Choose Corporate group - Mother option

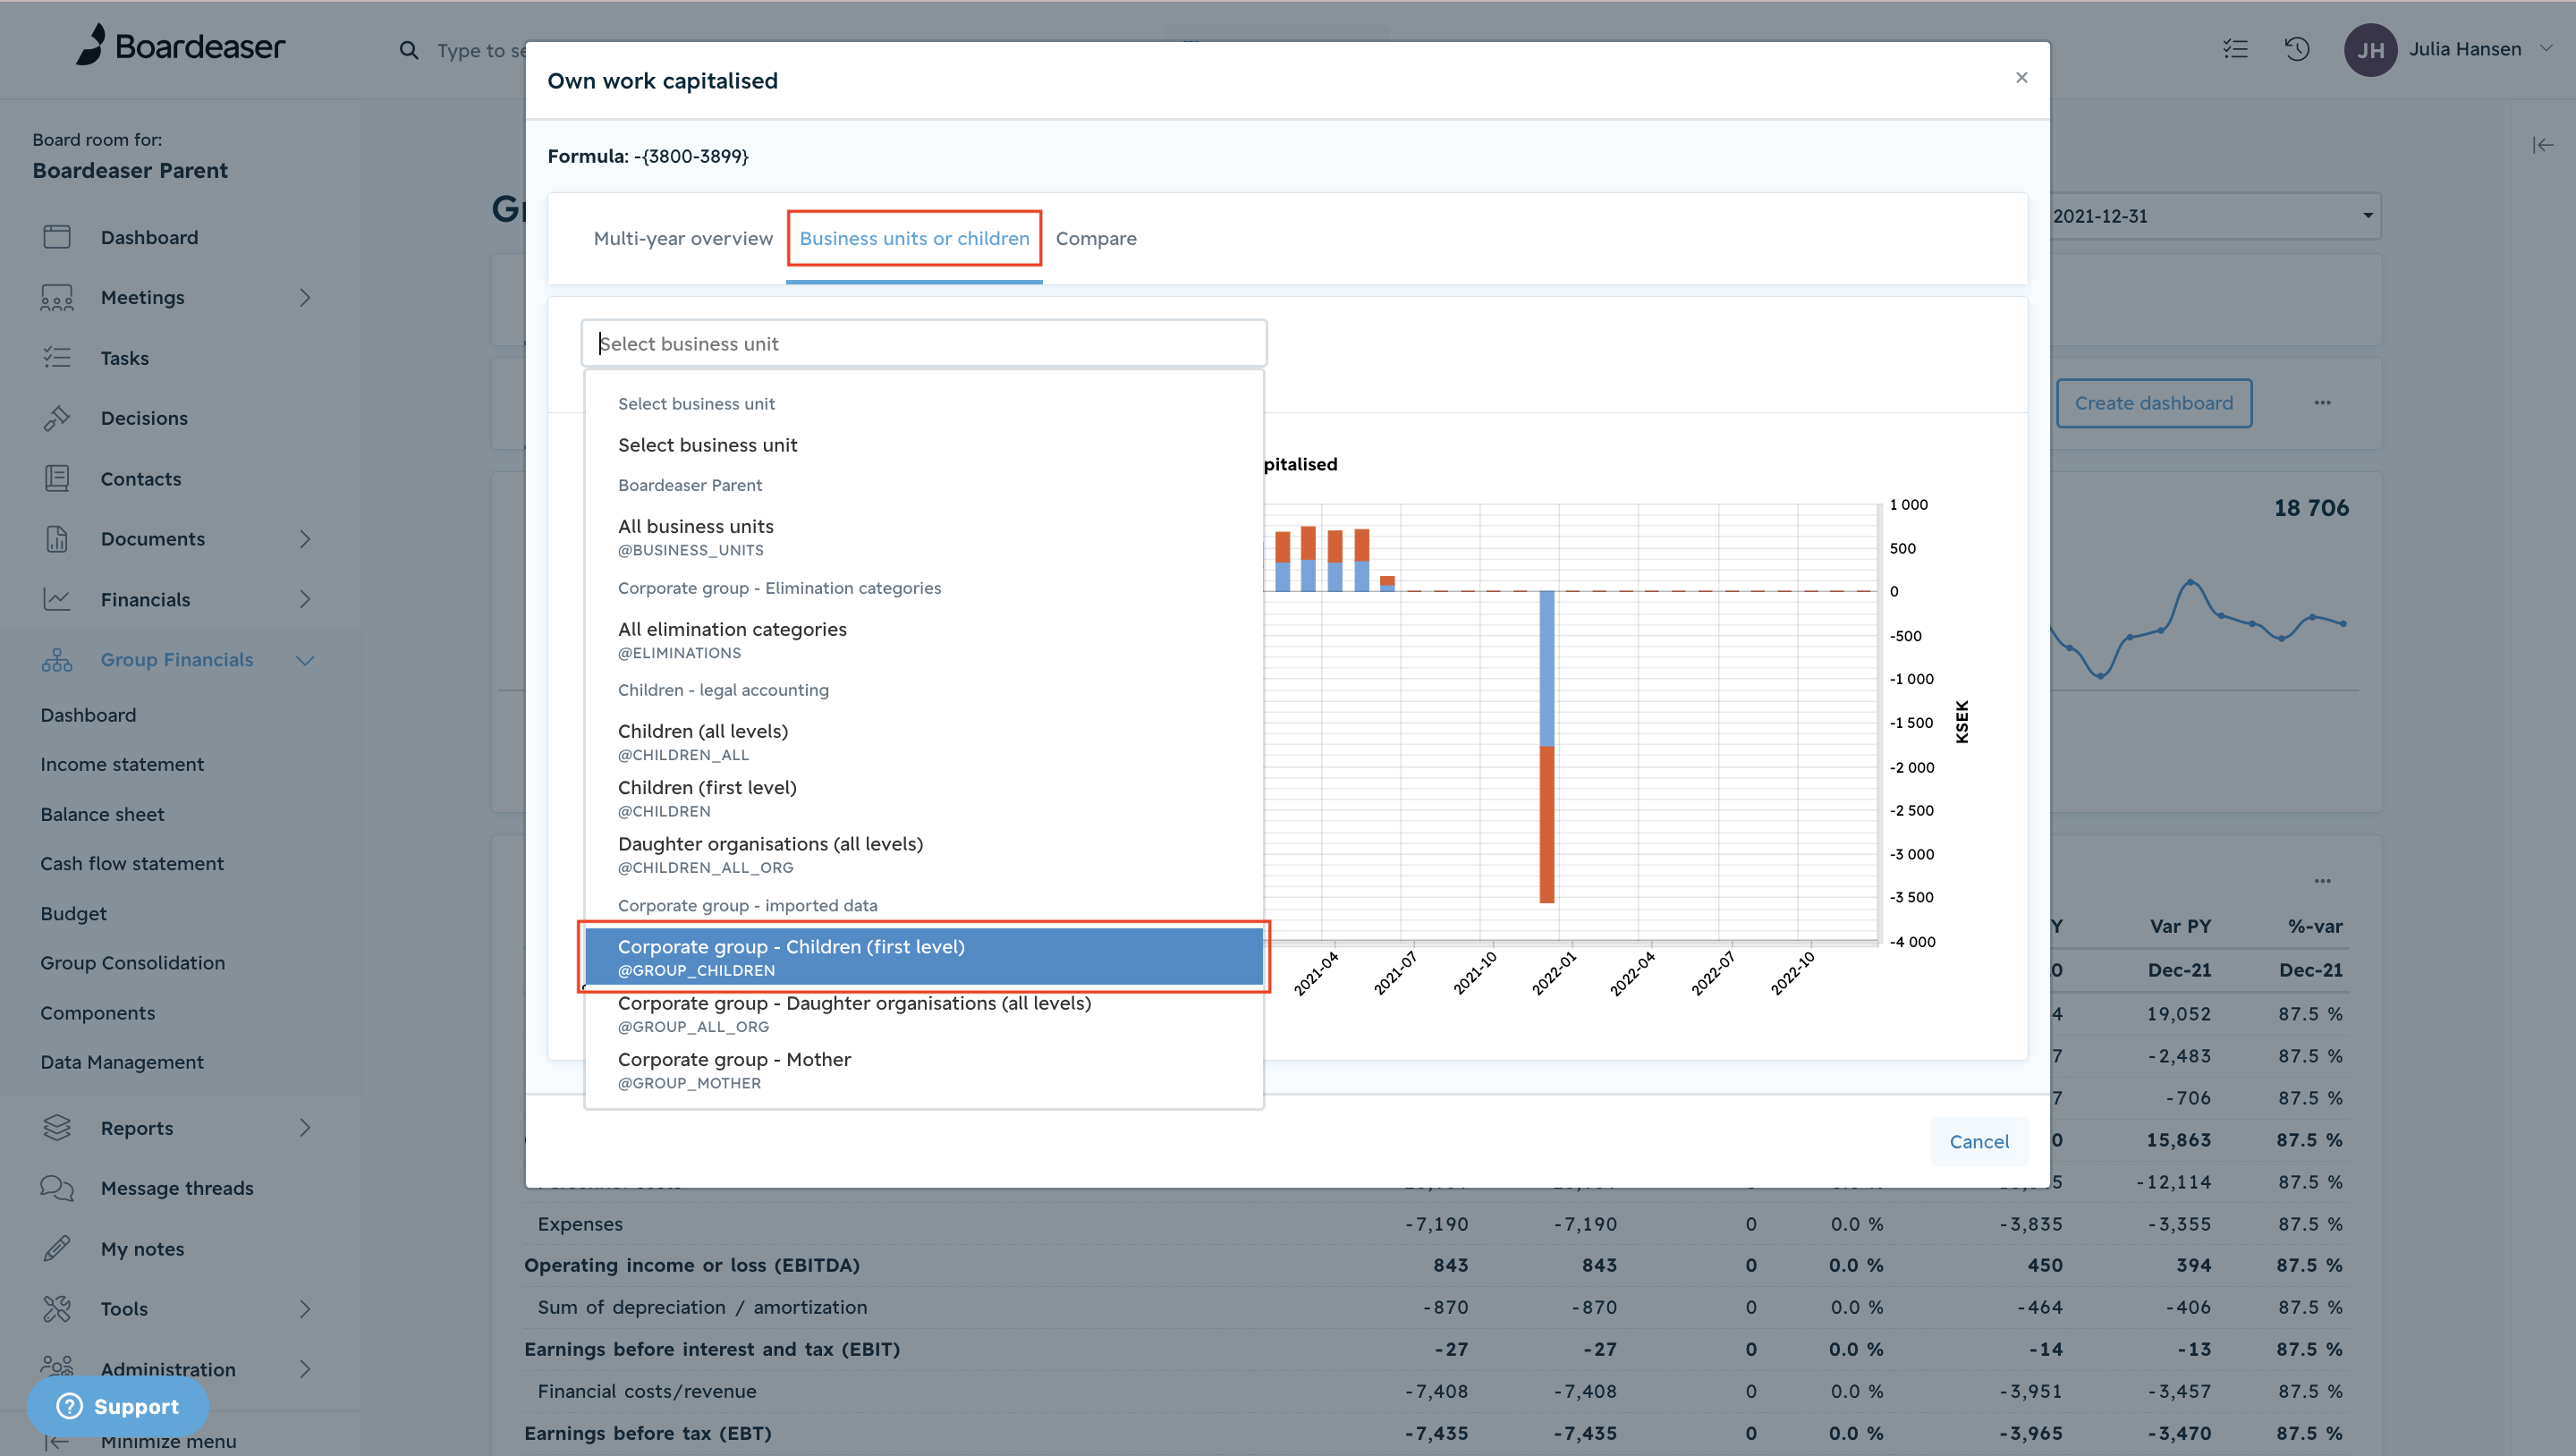[x=924, y=1070]
